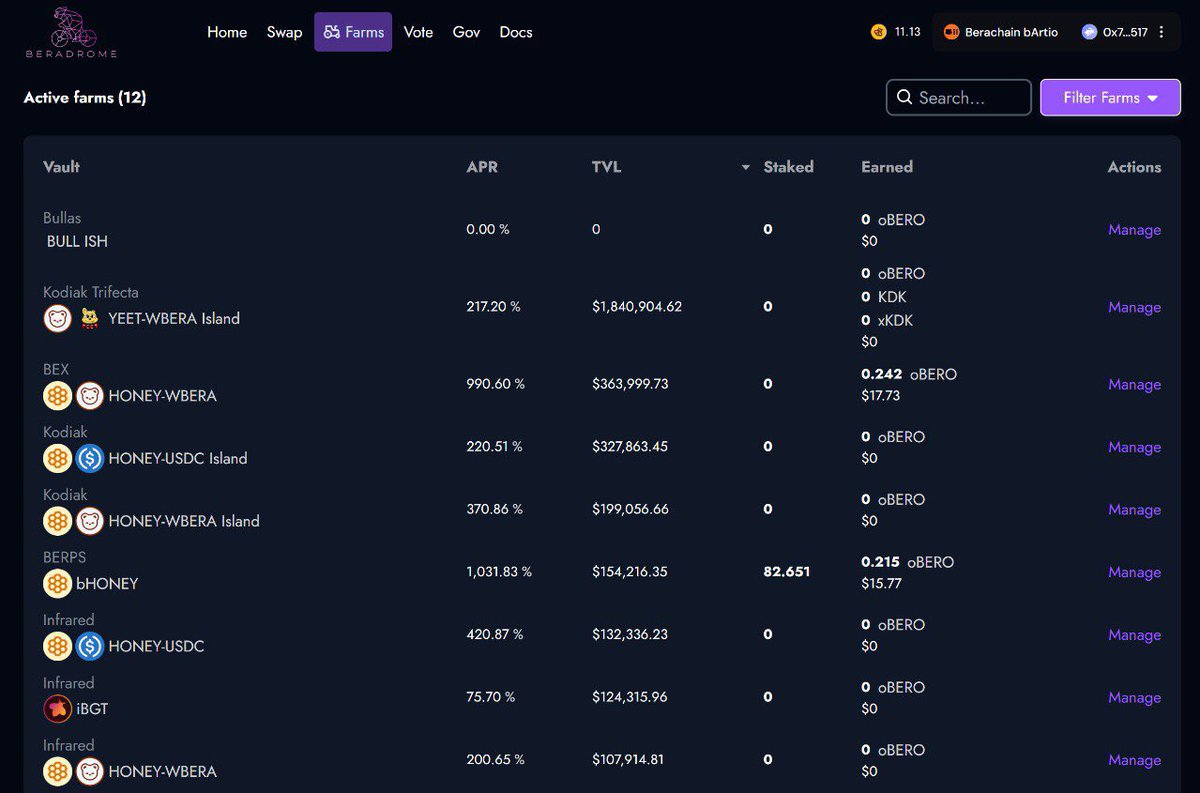The image size is (1200, 793).
Task: Click the Beradrome logo
Action: click(x=71, y=32)
